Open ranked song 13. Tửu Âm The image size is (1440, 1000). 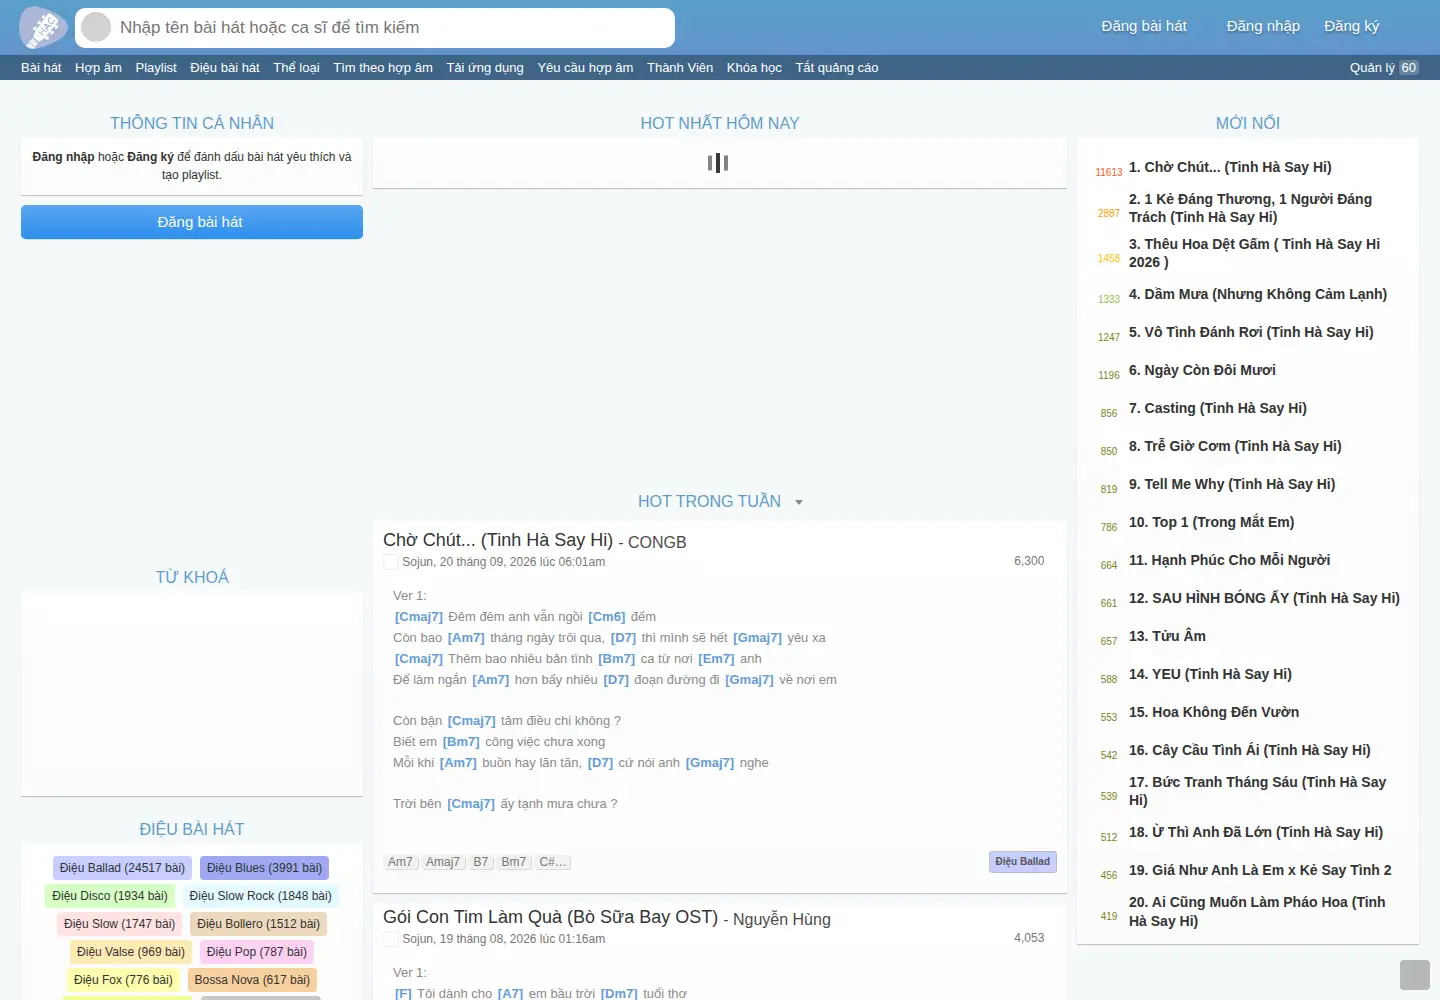point(1167,636)
